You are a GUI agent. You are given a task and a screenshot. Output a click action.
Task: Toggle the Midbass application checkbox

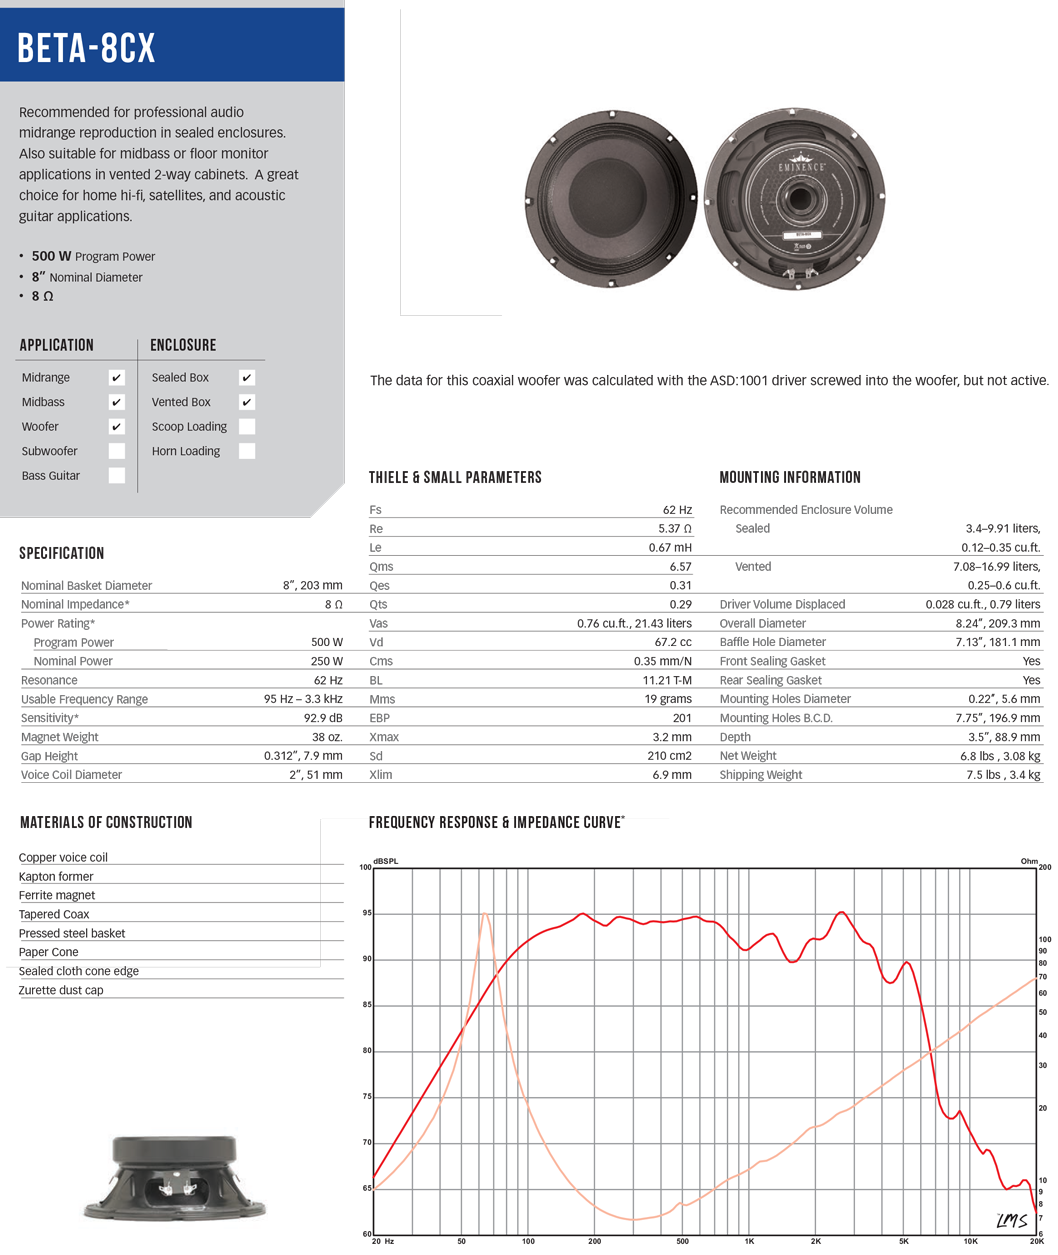pyautogui.click(x=117, y=402)
